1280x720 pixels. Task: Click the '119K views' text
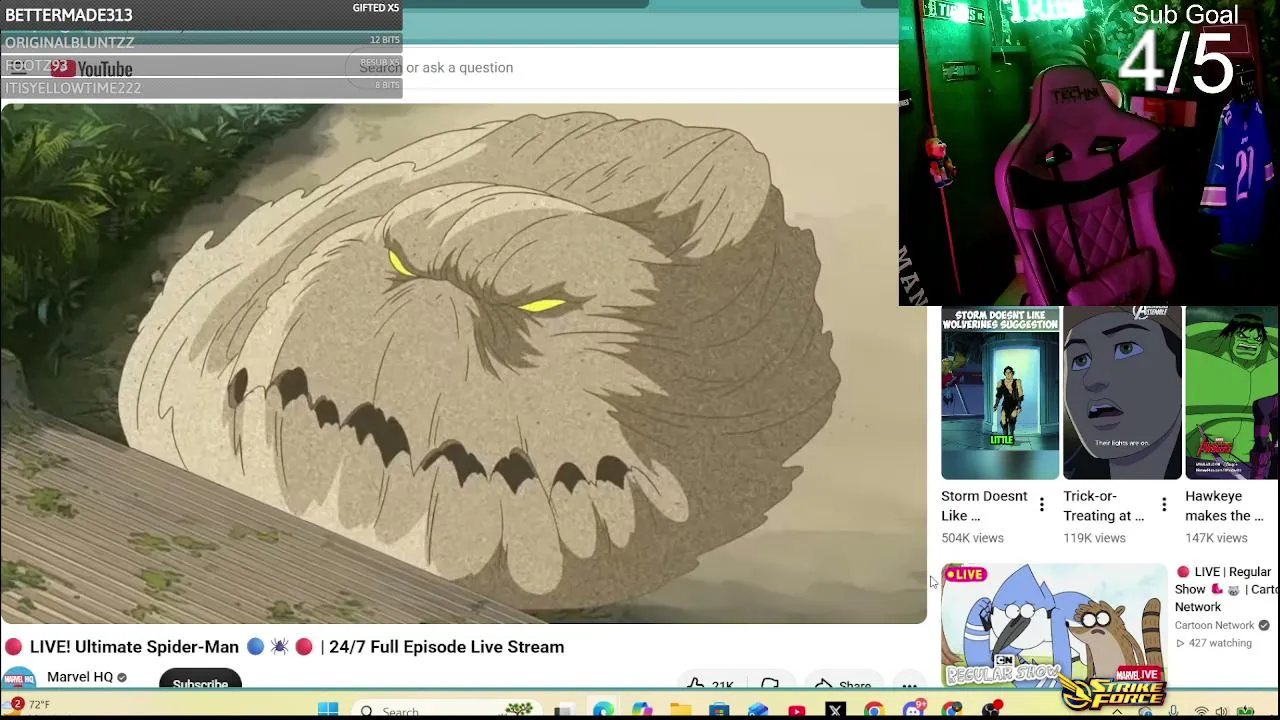pyautogui.click(x=1094, y=538)
